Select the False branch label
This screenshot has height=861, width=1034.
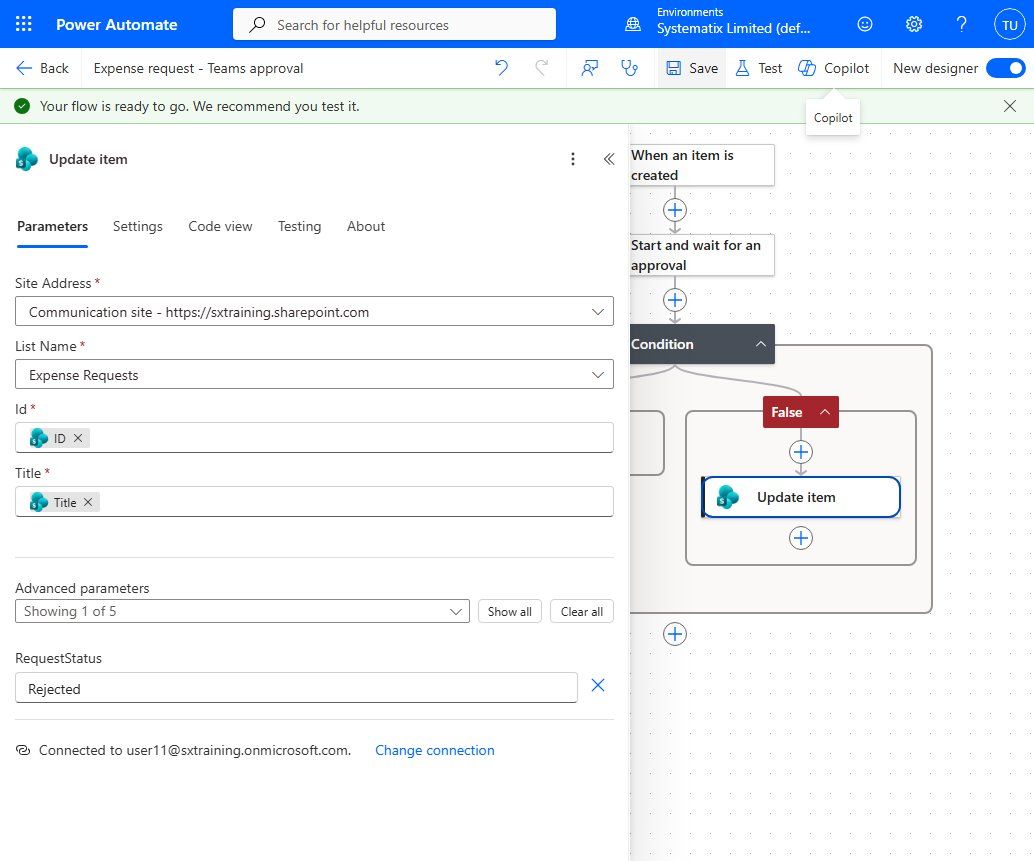[x=787, y=412]
